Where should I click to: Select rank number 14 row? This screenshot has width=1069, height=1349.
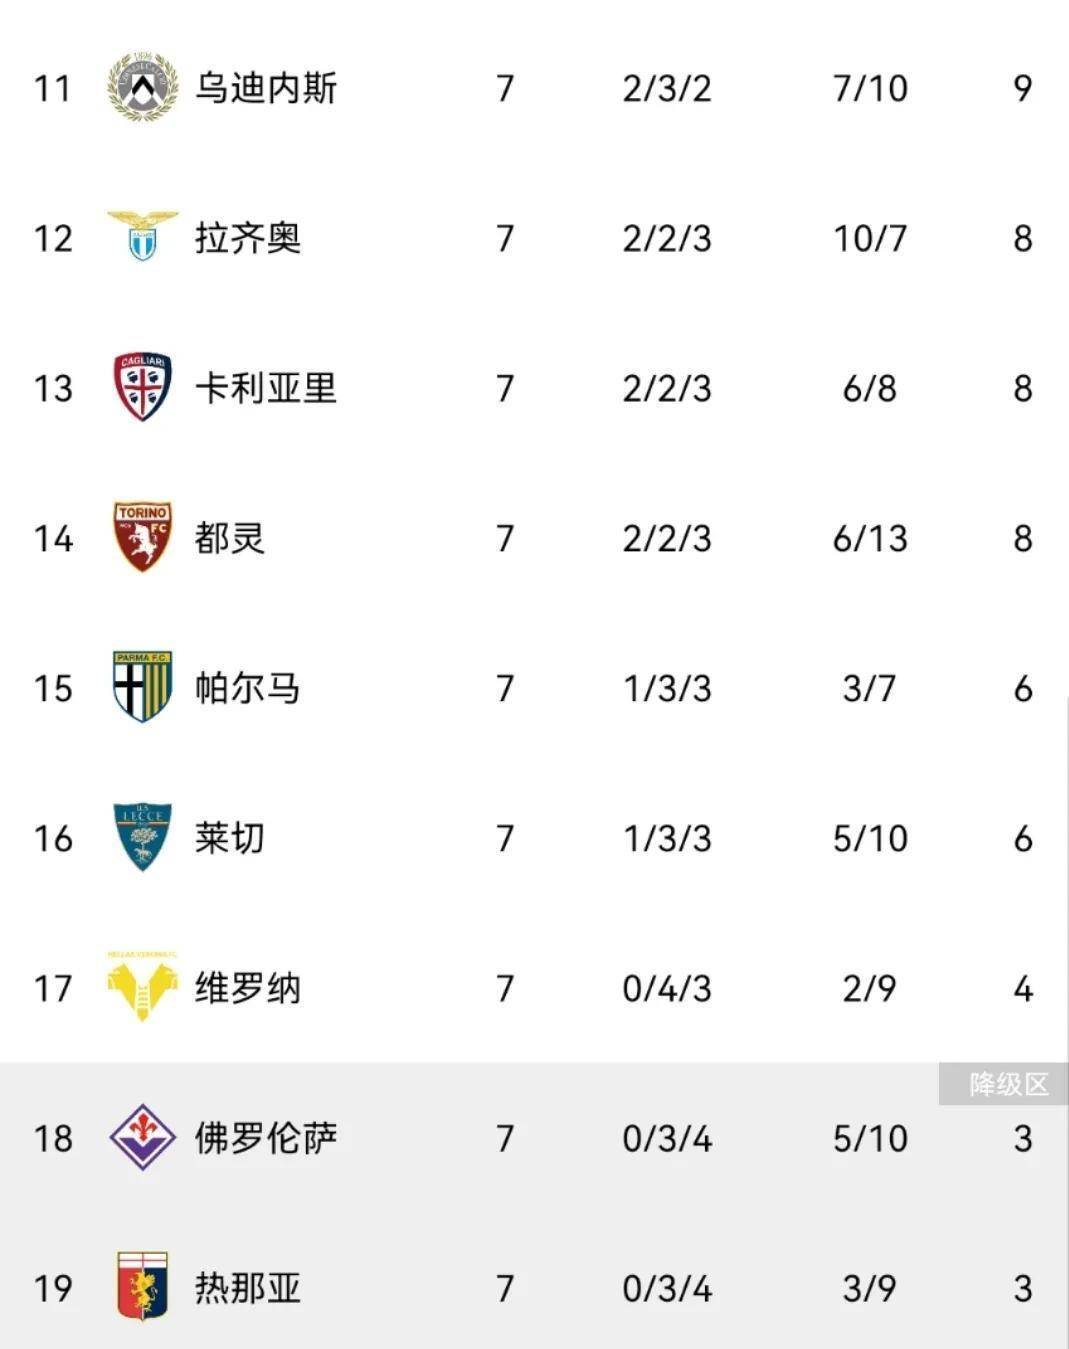[x=54, y=538]
